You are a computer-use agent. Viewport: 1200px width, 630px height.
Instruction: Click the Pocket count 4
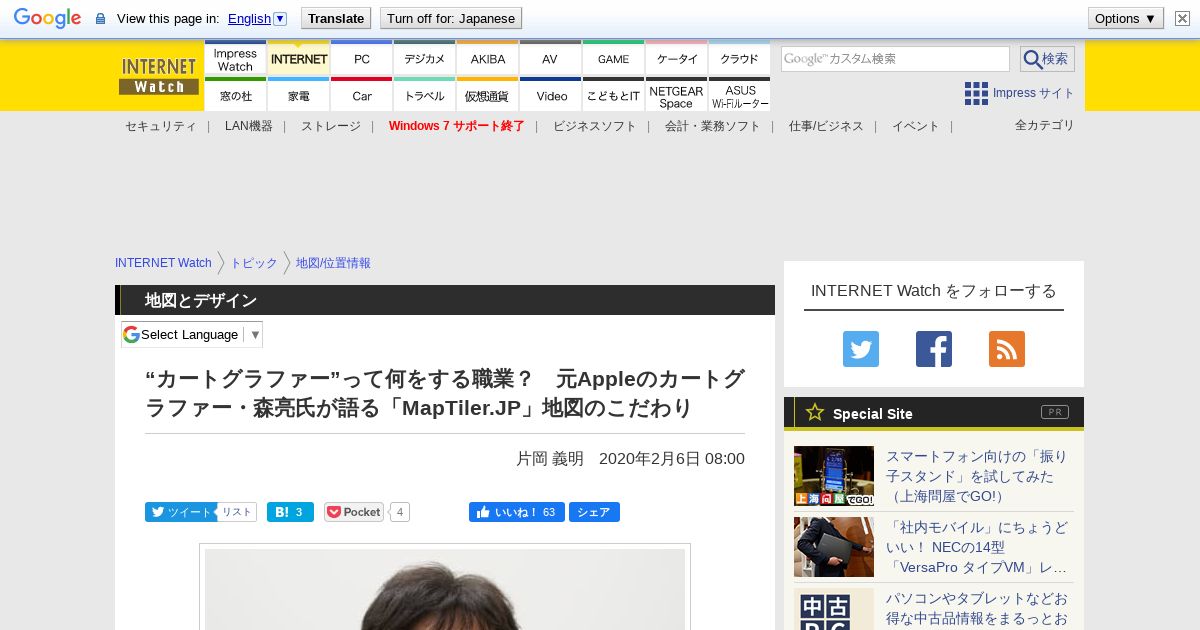(x=399, y=512)
